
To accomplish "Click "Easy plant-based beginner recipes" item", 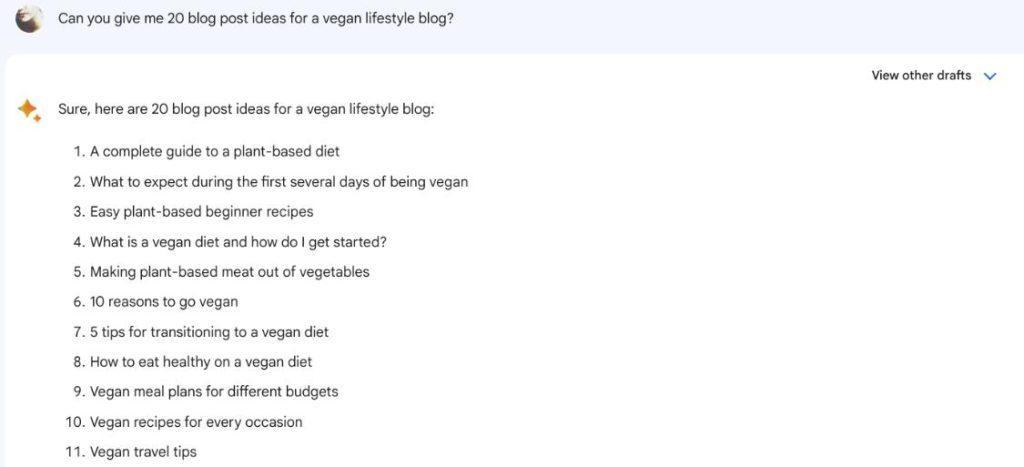I will pyautogui.click(x=201, y=212).
